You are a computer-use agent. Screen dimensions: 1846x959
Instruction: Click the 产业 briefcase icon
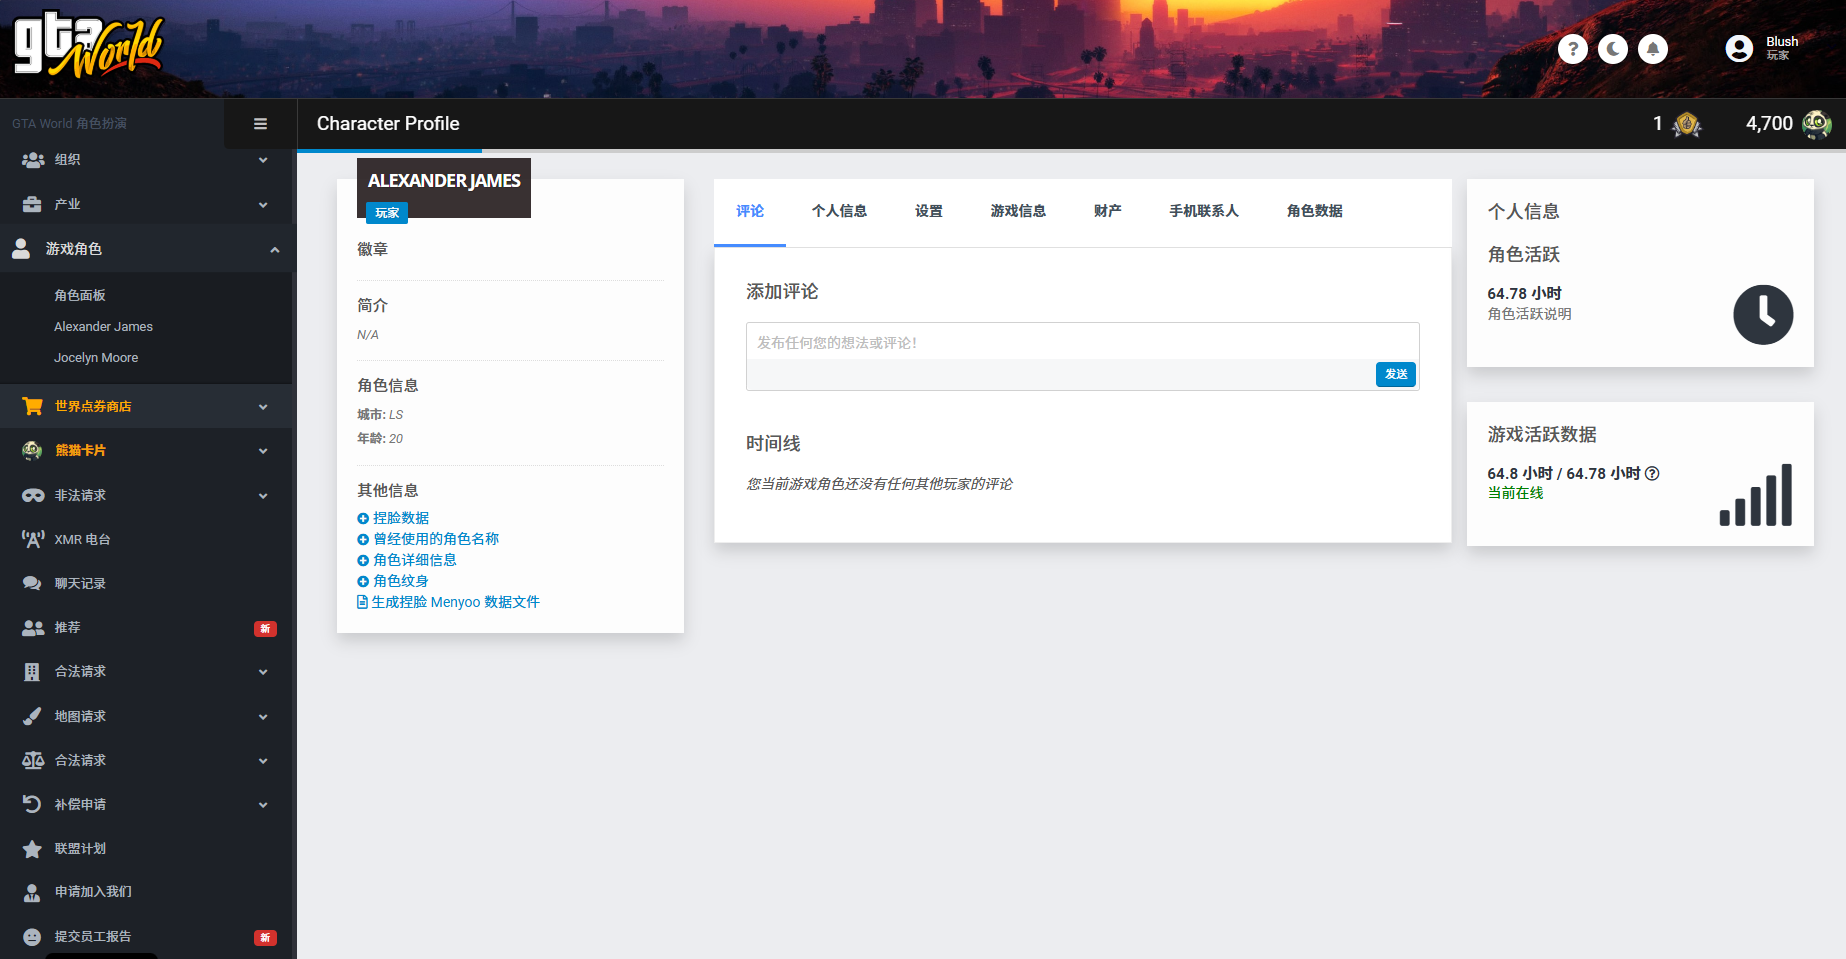32,204
